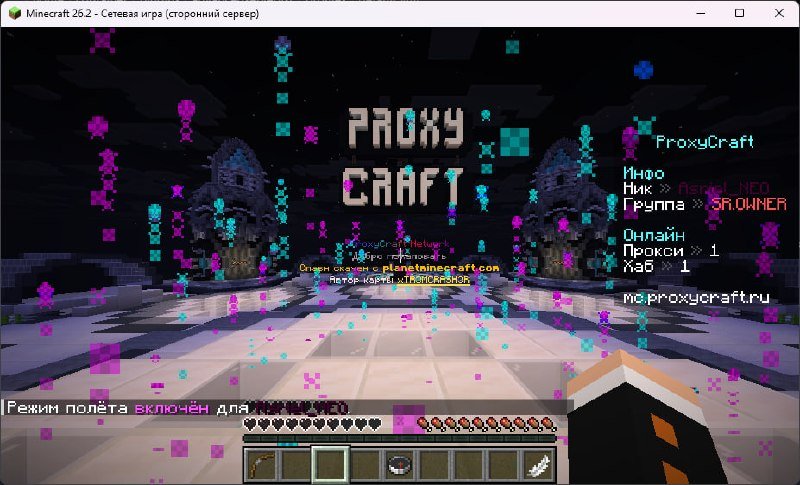
Task: Click the last drumstick in the hunger bar
Action: tap(548, 424)
